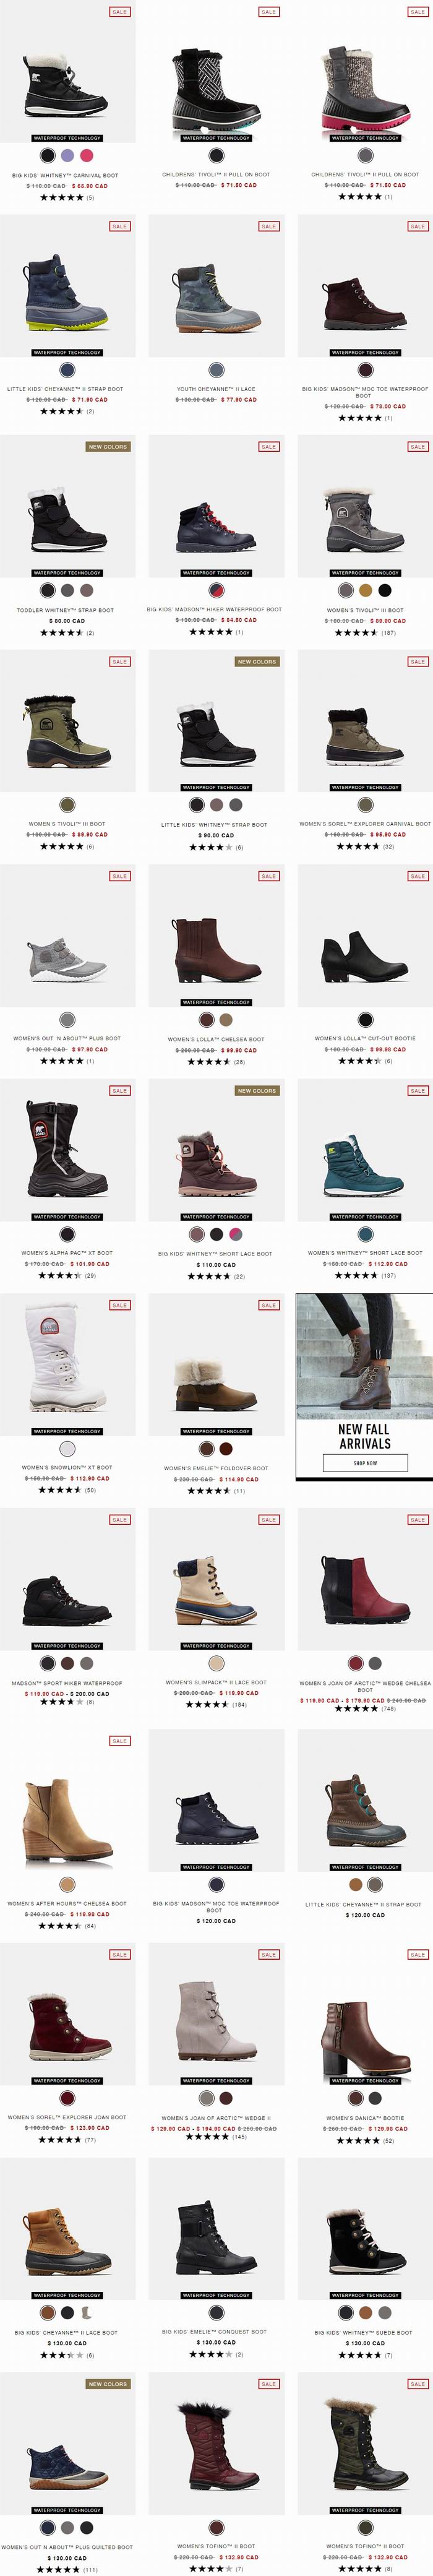The width and height of the screenshot is (433, 2576).
Task: Choose the tan swatch for Whitney Suede Boot
Action: [x=365, y=2313]
